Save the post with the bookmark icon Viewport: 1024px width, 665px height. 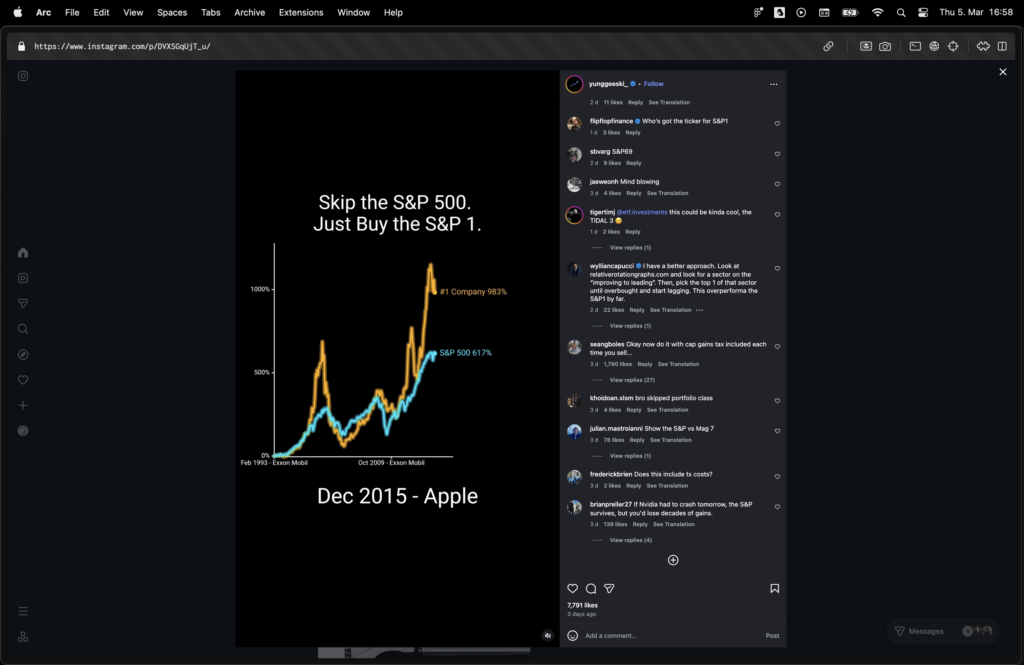775,589
